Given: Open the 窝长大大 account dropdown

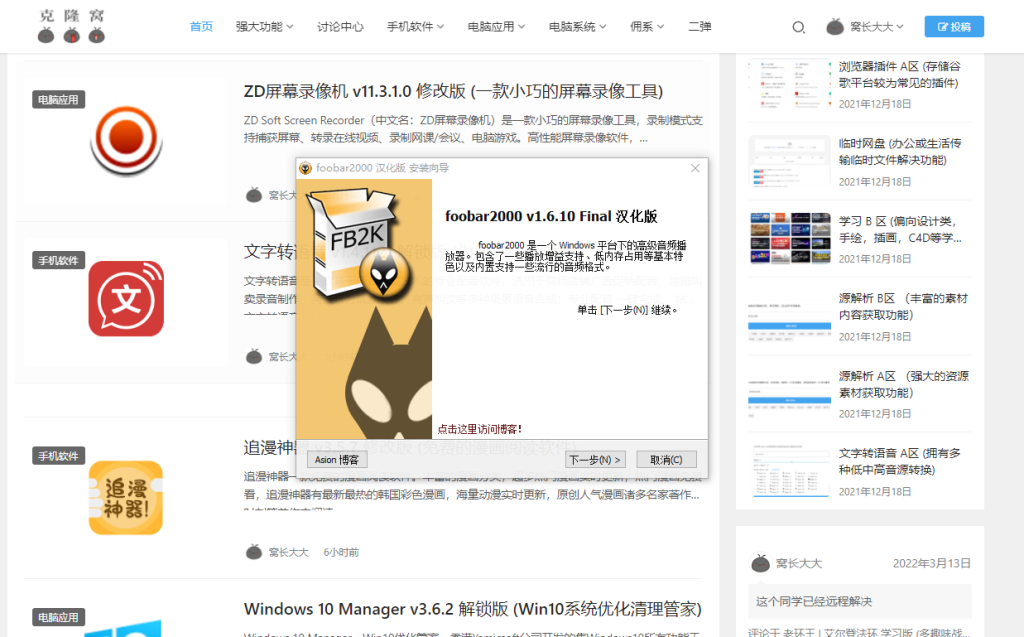Looking at the screenshot, I should coord(876,27).
